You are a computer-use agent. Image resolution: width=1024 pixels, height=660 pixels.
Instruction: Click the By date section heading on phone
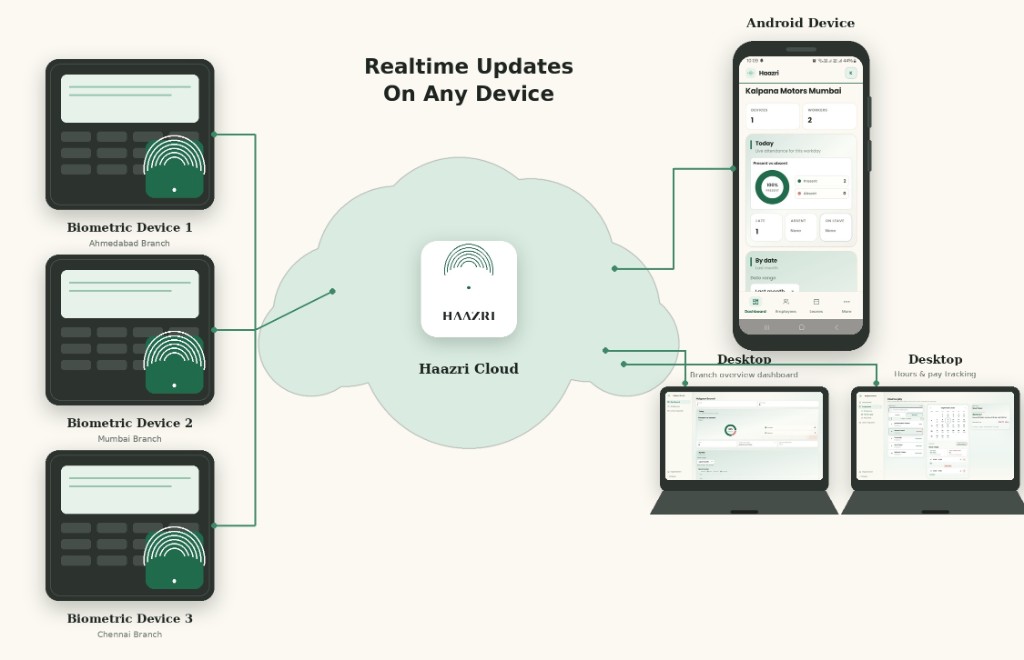tap(766, 260)
